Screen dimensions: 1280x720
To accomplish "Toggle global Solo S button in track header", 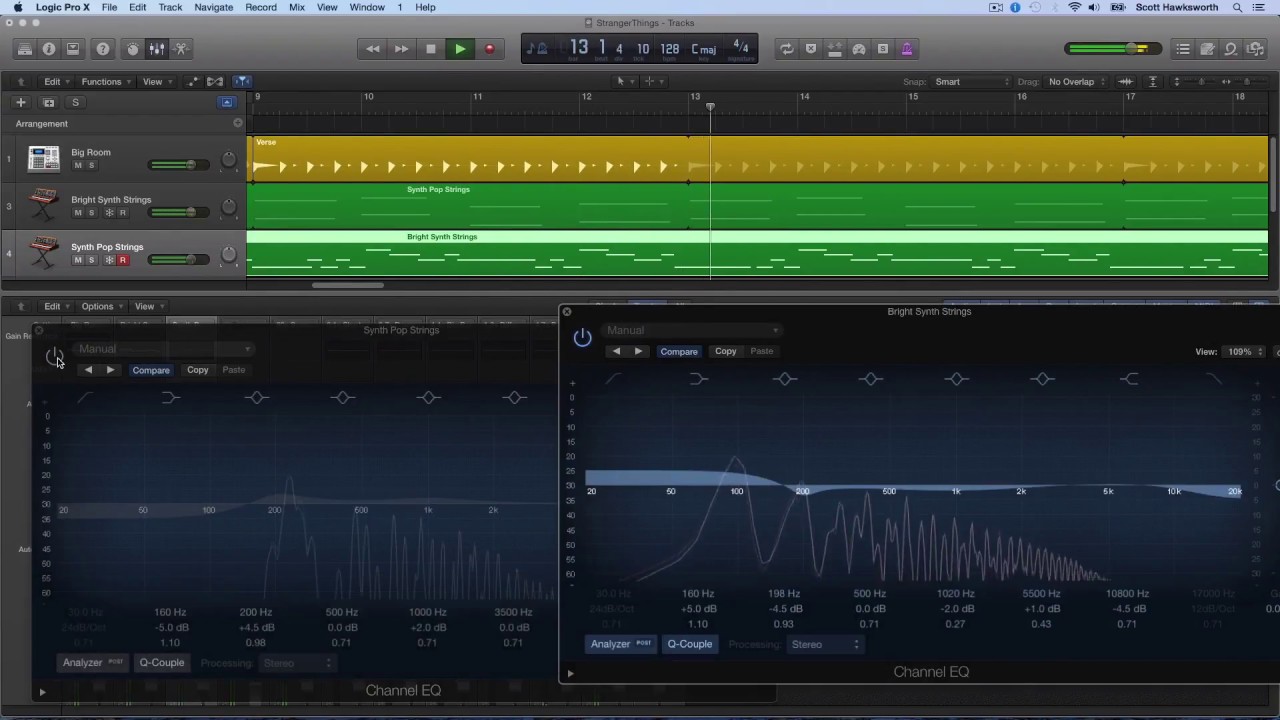I will click(x=75, y=102).
